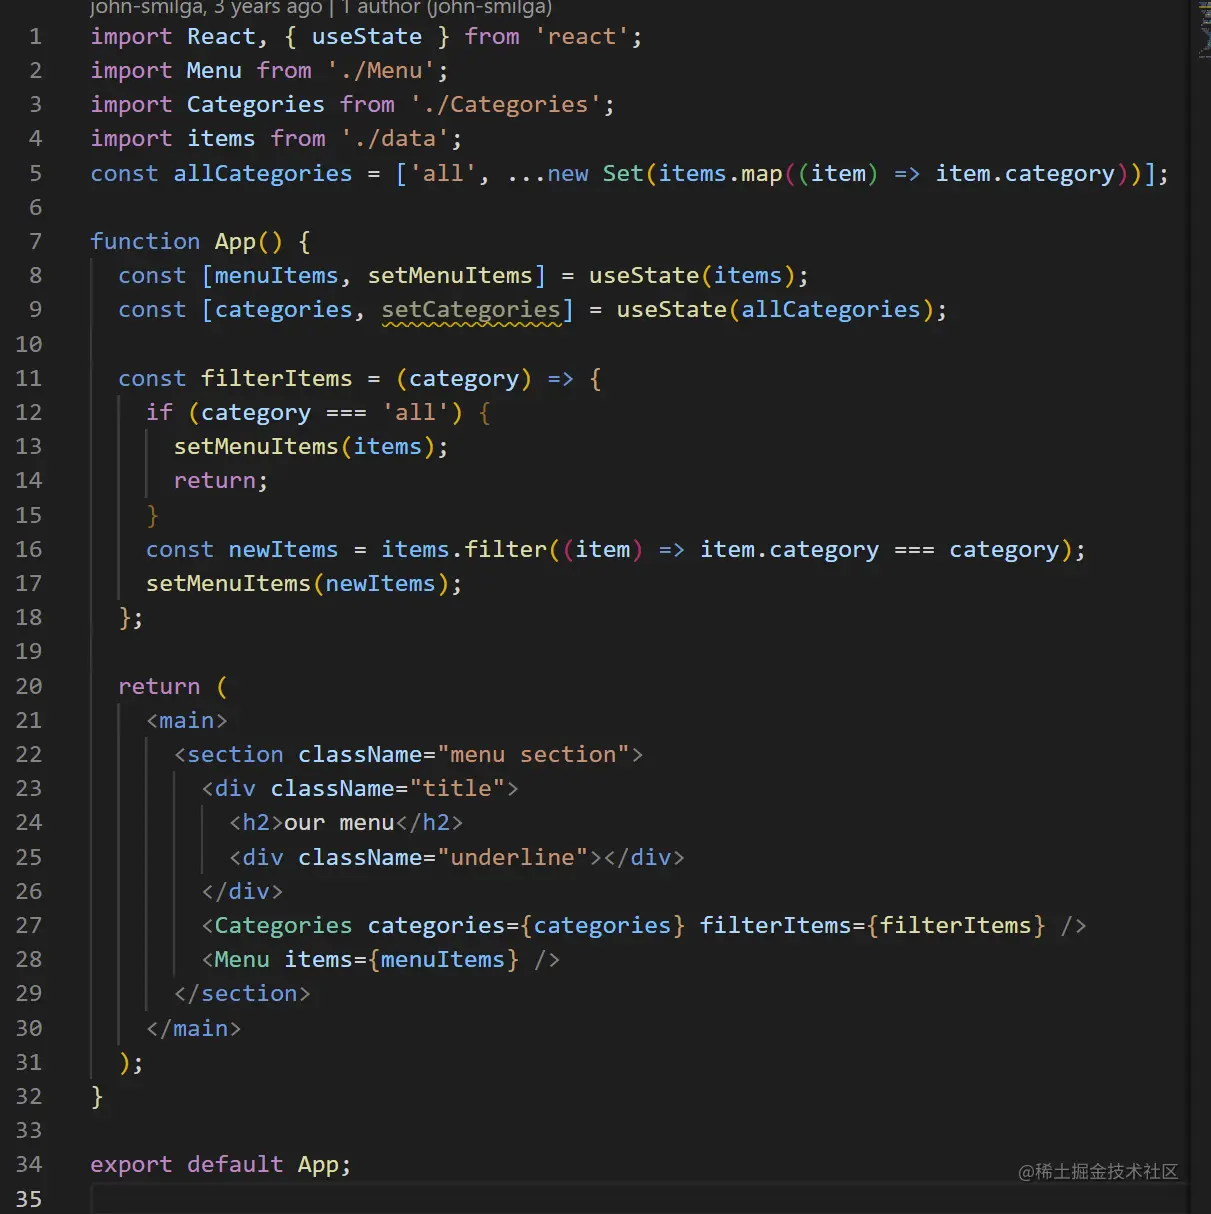1211x1214 pixels.
Task: Click 'setMenuItems(items);' statement
Action: pyautogui.click(x=311, y=447)
